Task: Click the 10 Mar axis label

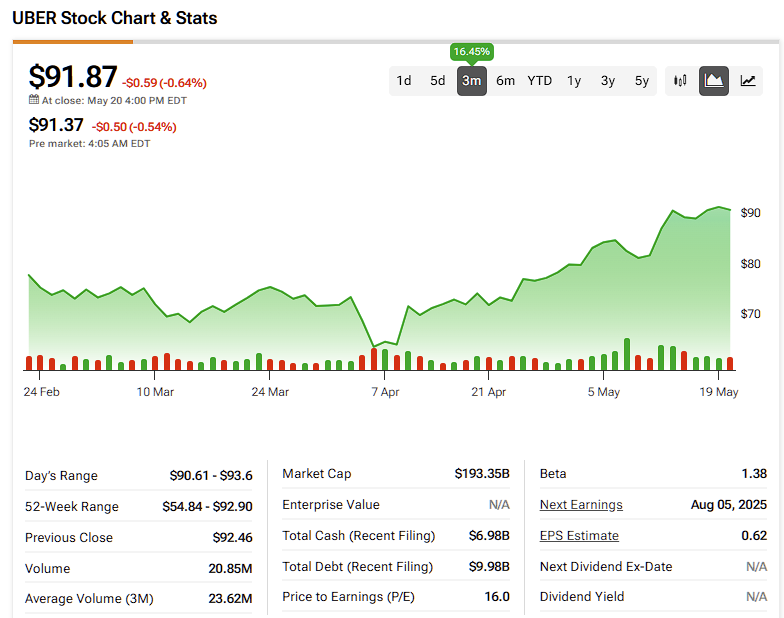Action: point(155,392)
